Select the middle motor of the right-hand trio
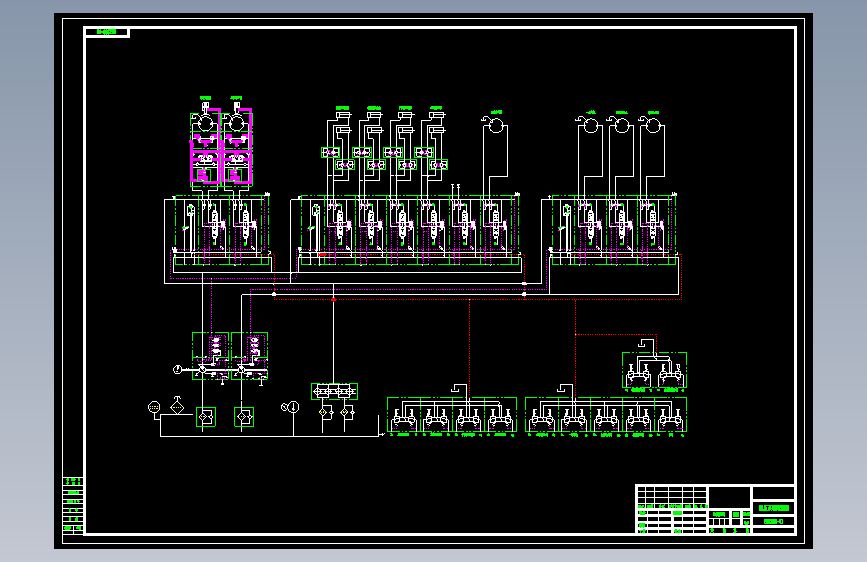Screen dimensions: 867x562 (621, 126)
